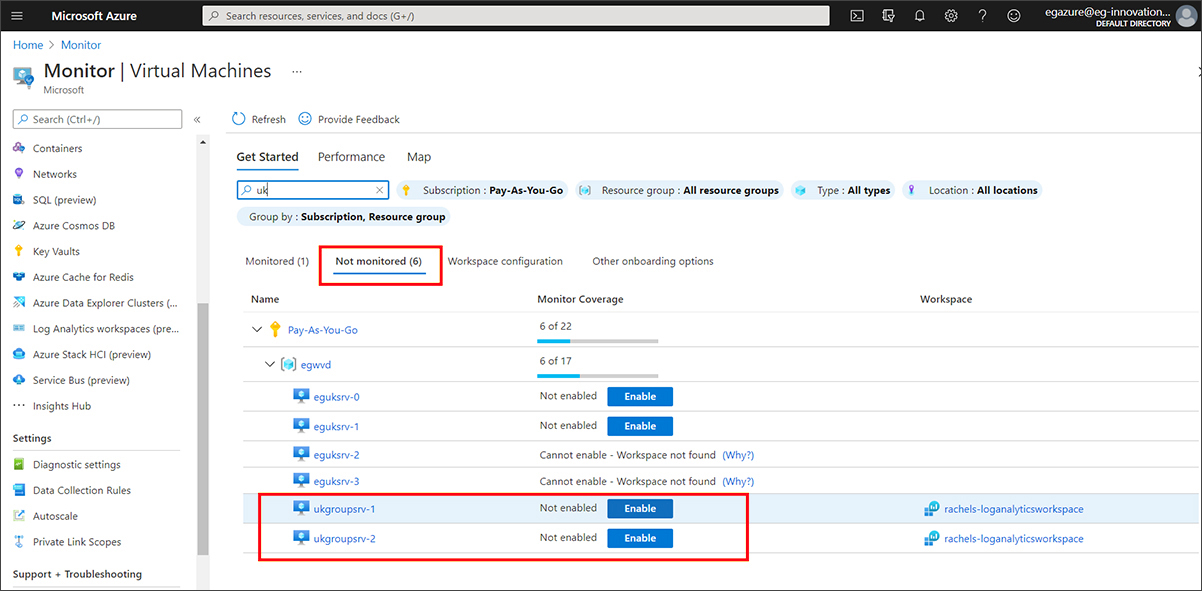Open Insights Hub in the sidebar

[62, 406]
